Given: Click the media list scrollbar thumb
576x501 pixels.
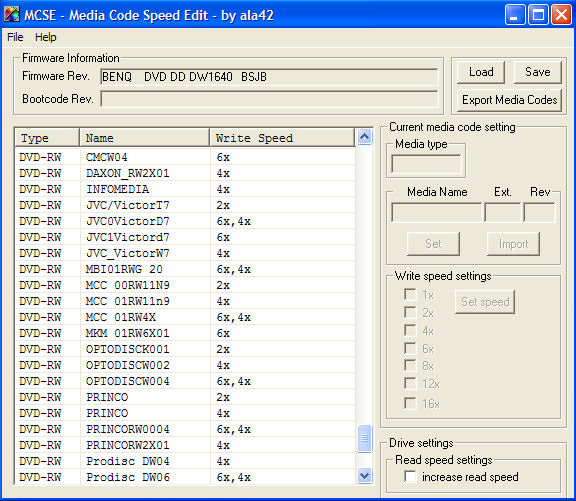Looking at the screenshot, I should point(364,438).
